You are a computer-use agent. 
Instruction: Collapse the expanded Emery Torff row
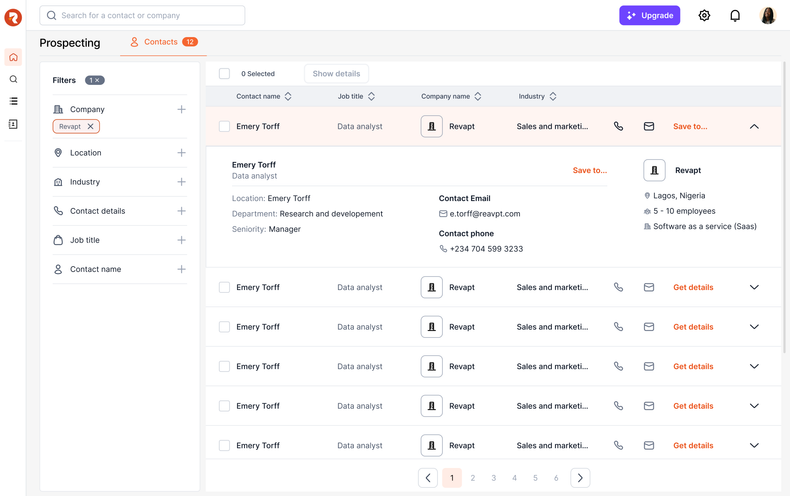(x=754, y=127)
